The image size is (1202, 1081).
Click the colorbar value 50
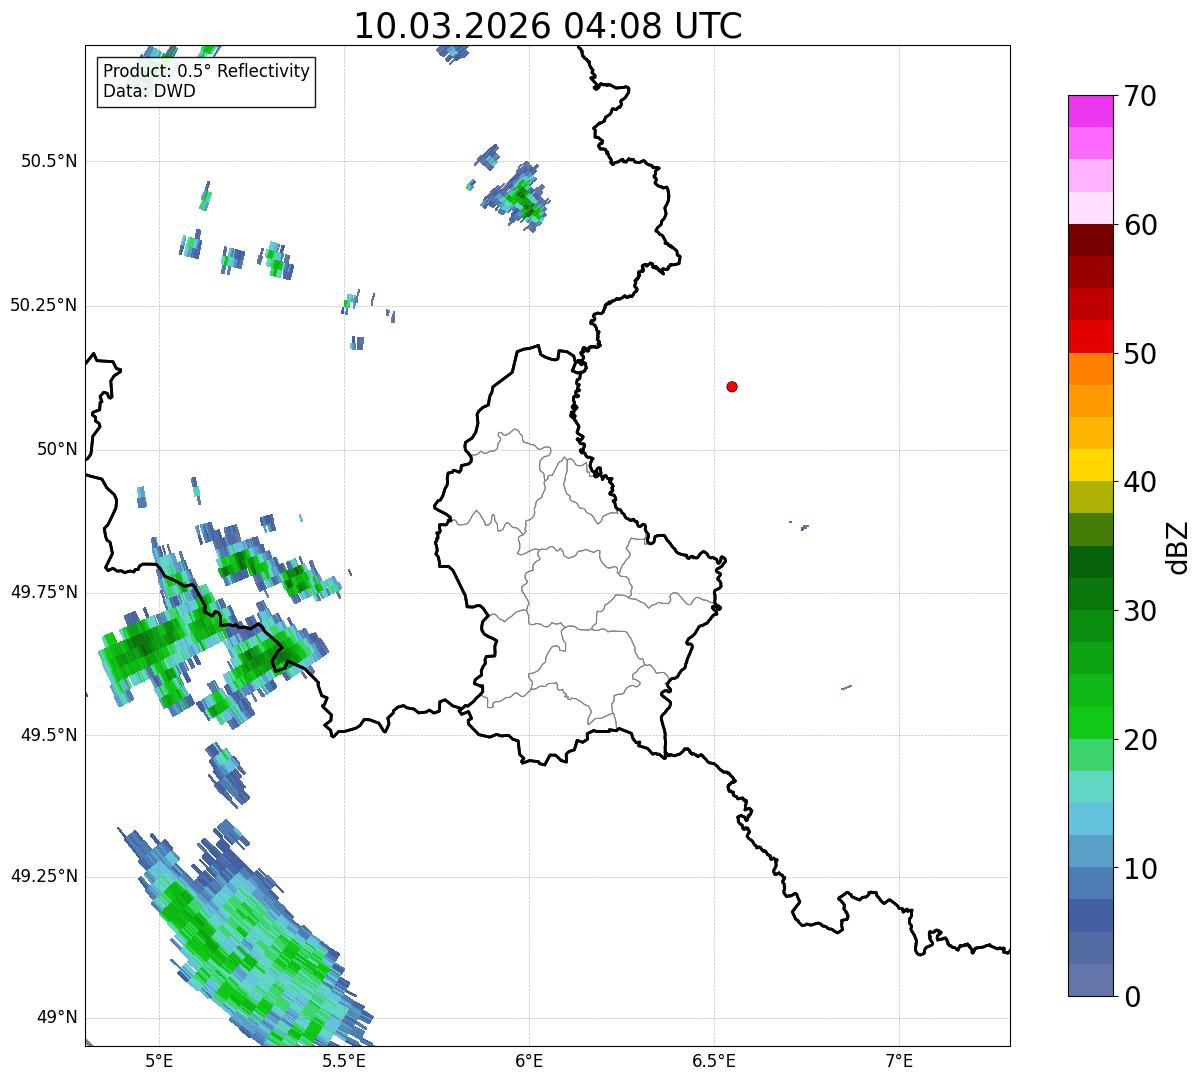pyautogui.click(x=1140, y=354)
